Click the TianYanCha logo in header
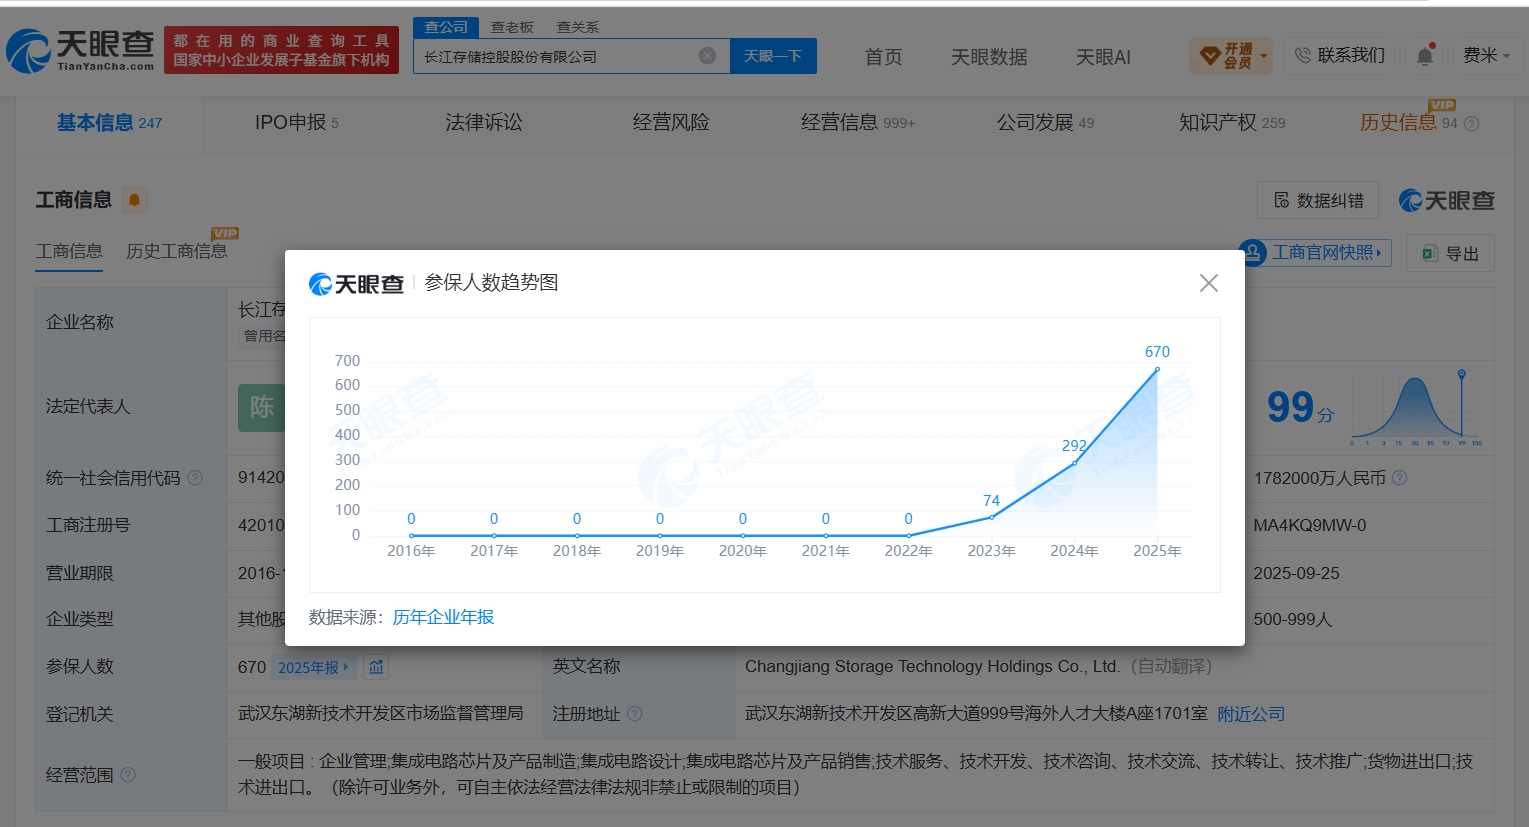The width and height of the screenshot is (1529, 827). pyautogui.click(x=80, y=50)
